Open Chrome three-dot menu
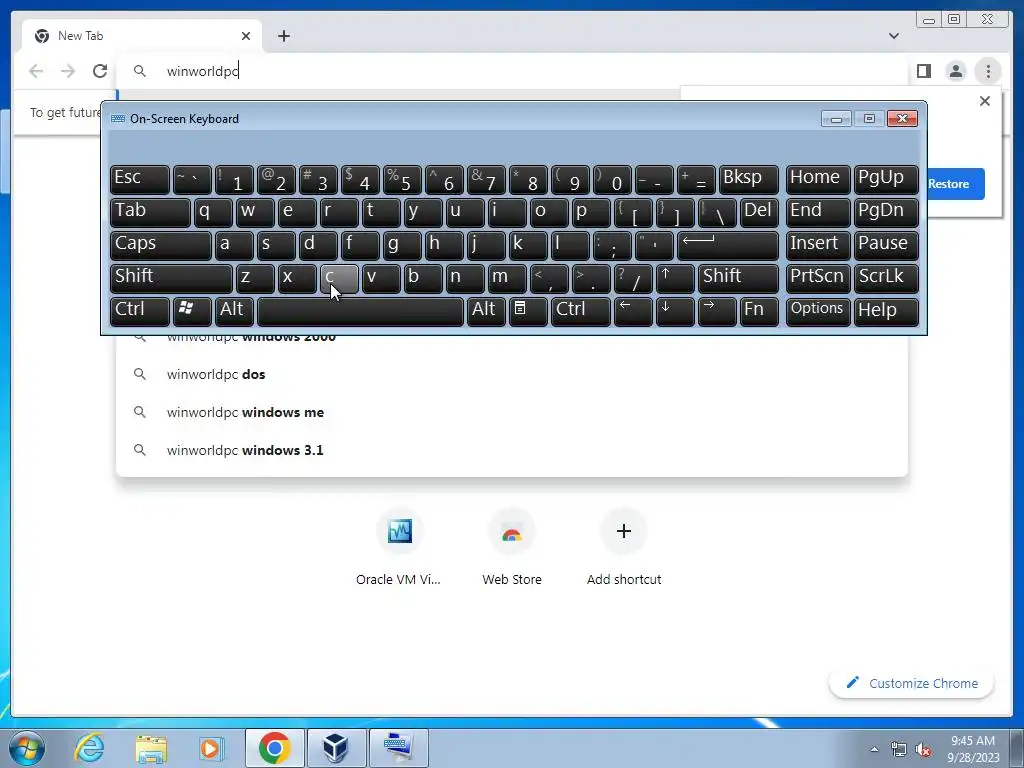Image resolution: width=1024 pixels, height=768 pixels. pos(988,71)
